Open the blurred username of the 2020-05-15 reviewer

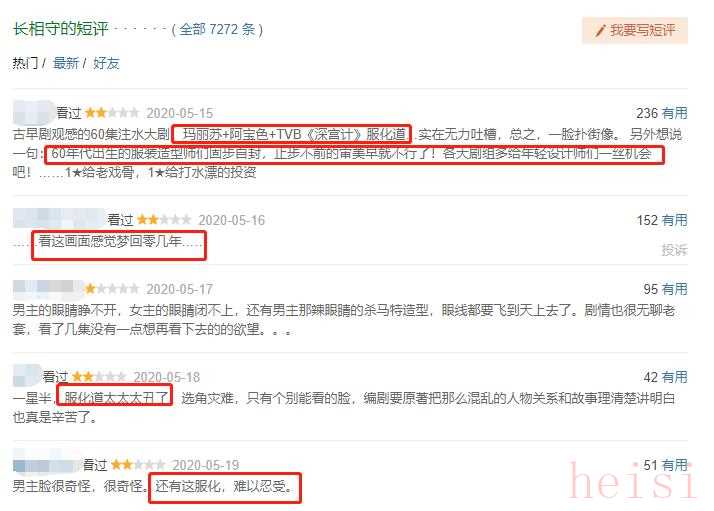click(x=34, y=112)
